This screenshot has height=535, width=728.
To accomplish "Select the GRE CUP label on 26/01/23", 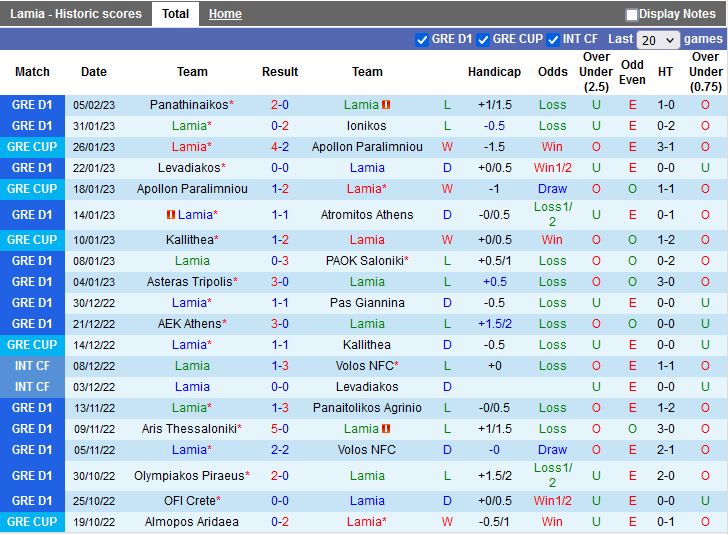I will 32,147.
